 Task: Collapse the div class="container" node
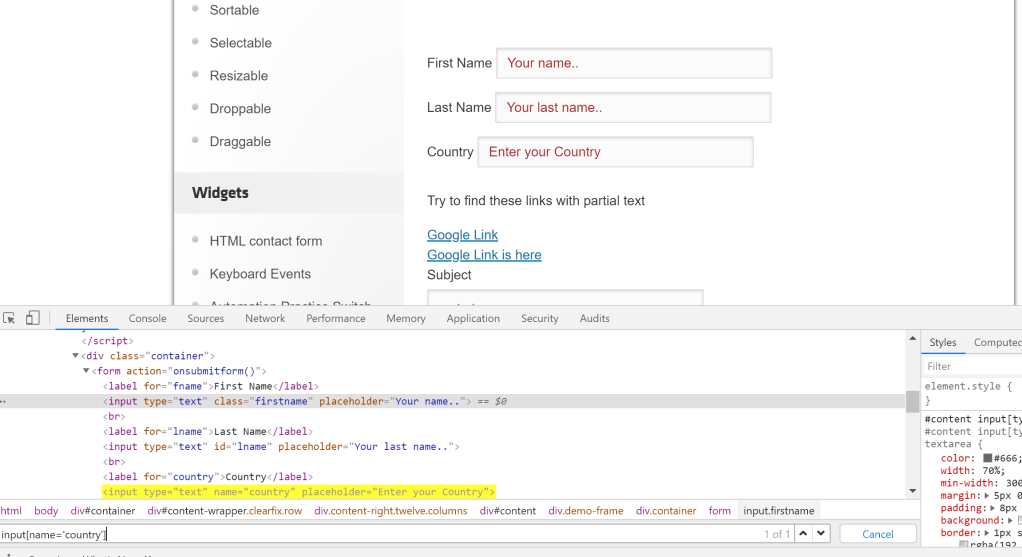(76, 356)
